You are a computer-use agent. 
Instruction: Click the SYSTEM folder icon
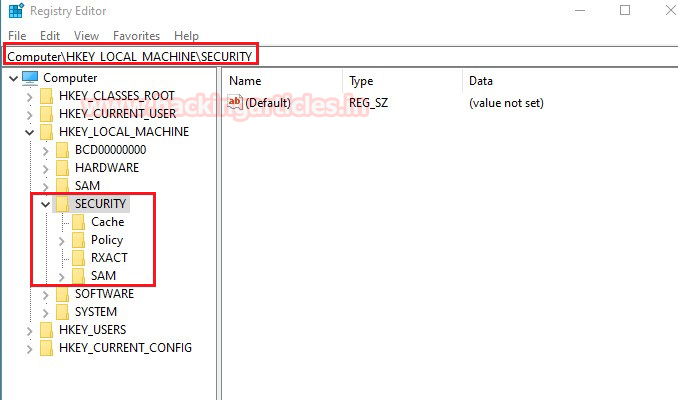(62, 312)
